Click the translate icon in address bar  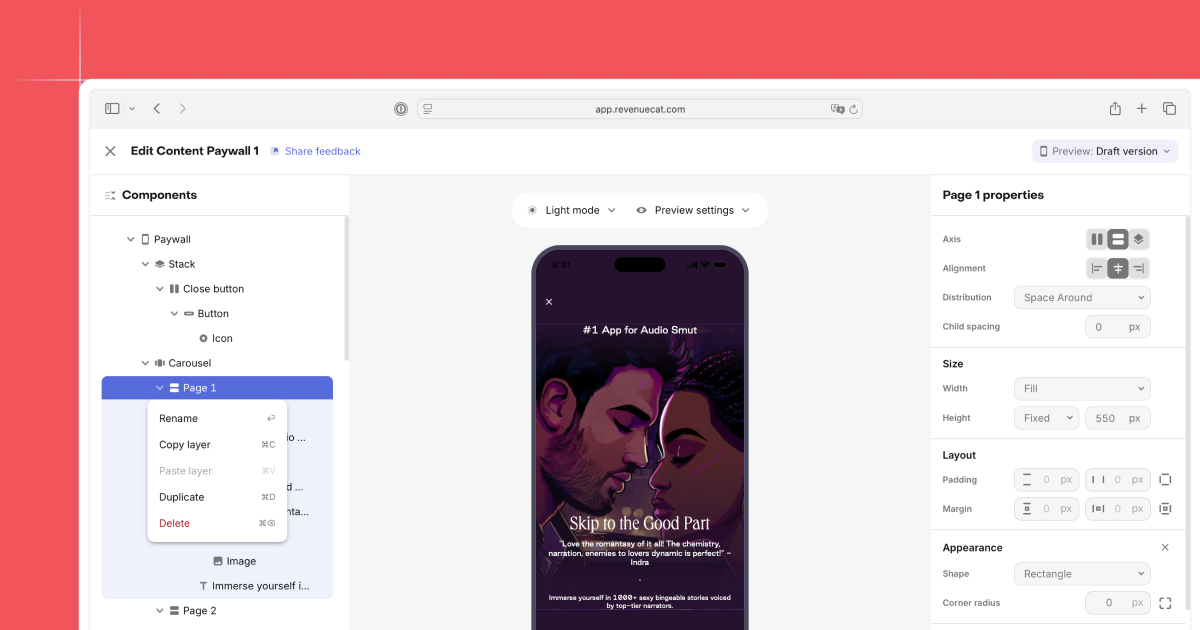[x=838, y=109]
